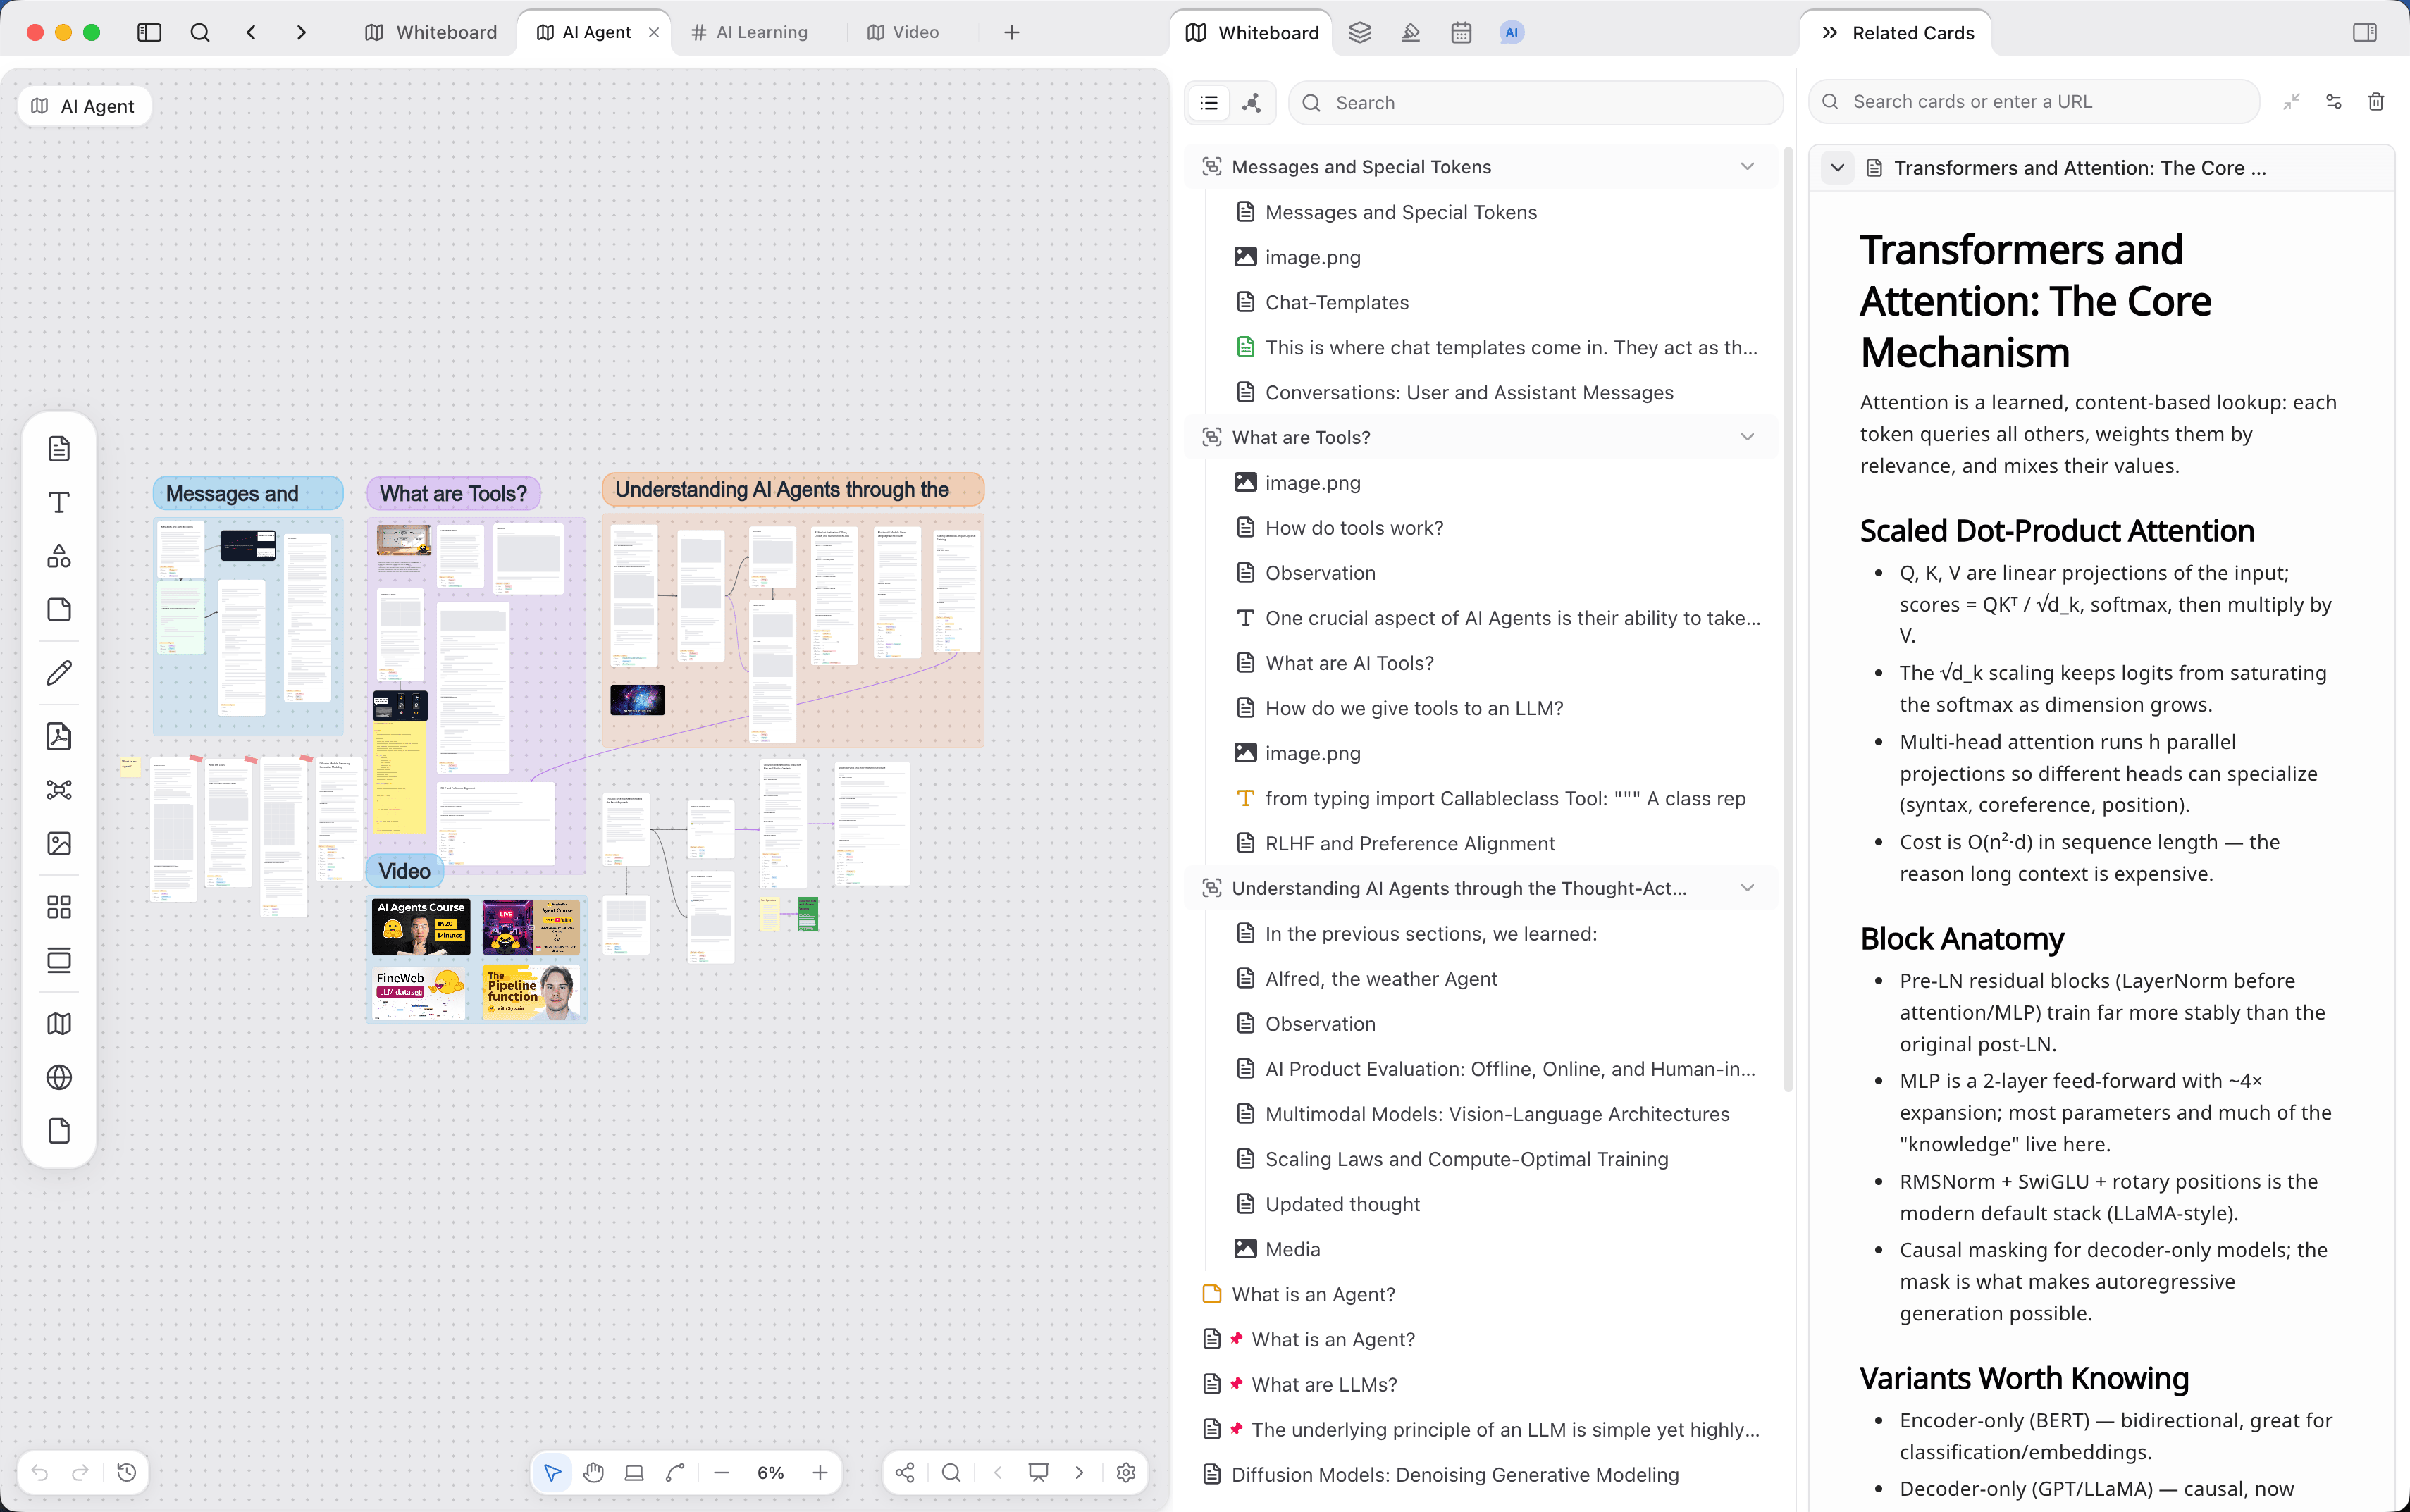This screenshot has height=1512, width=2410.
Task: Click the zoom out minus button
Action: [x=721, y=1472]
